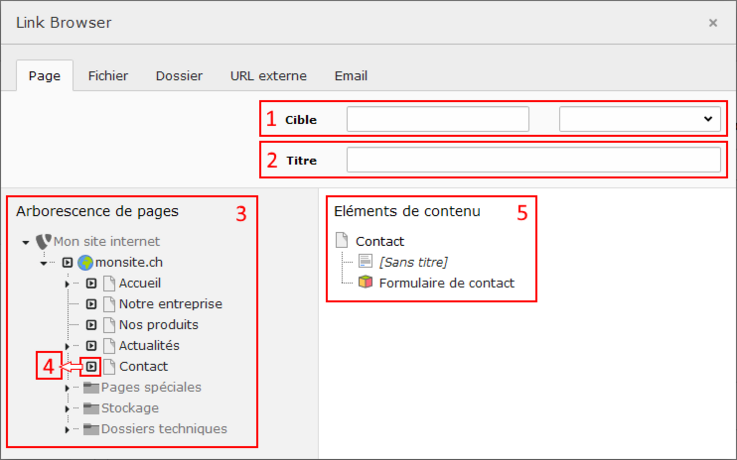Click the [Sans titre] content element icon
The height and width of the screenshot is (460, 737).
click(365, 262)
